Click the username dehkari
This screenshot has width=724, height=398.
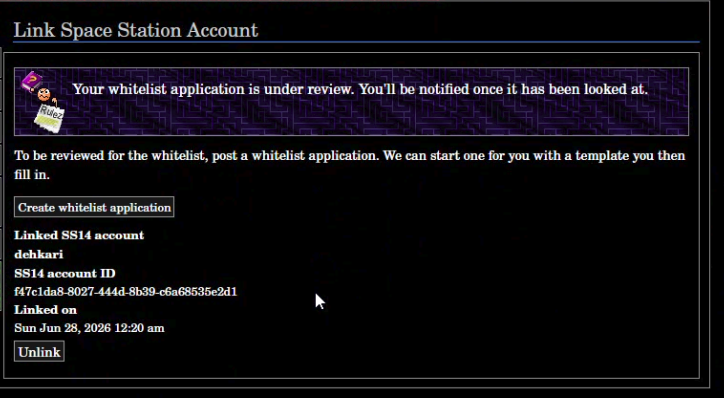coord(39,254)
